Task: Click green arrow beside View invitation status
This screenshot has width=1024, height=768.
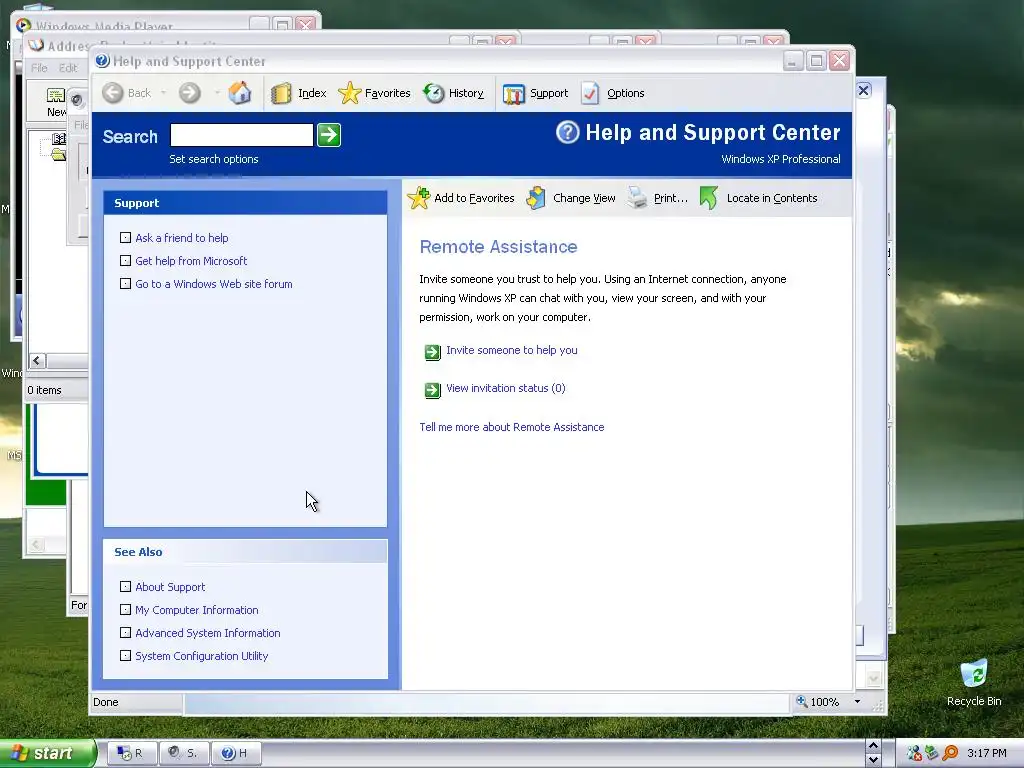Action: click(432, 390)
